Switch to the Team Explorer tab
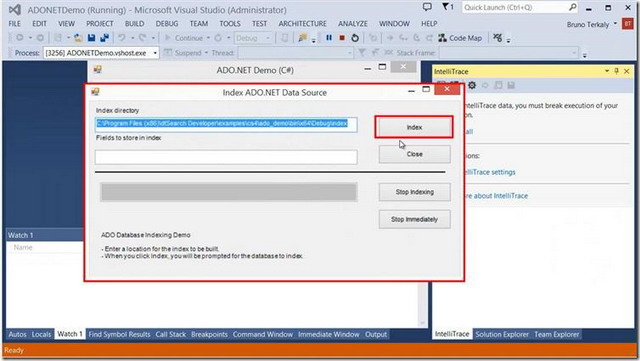 [556, 334]
